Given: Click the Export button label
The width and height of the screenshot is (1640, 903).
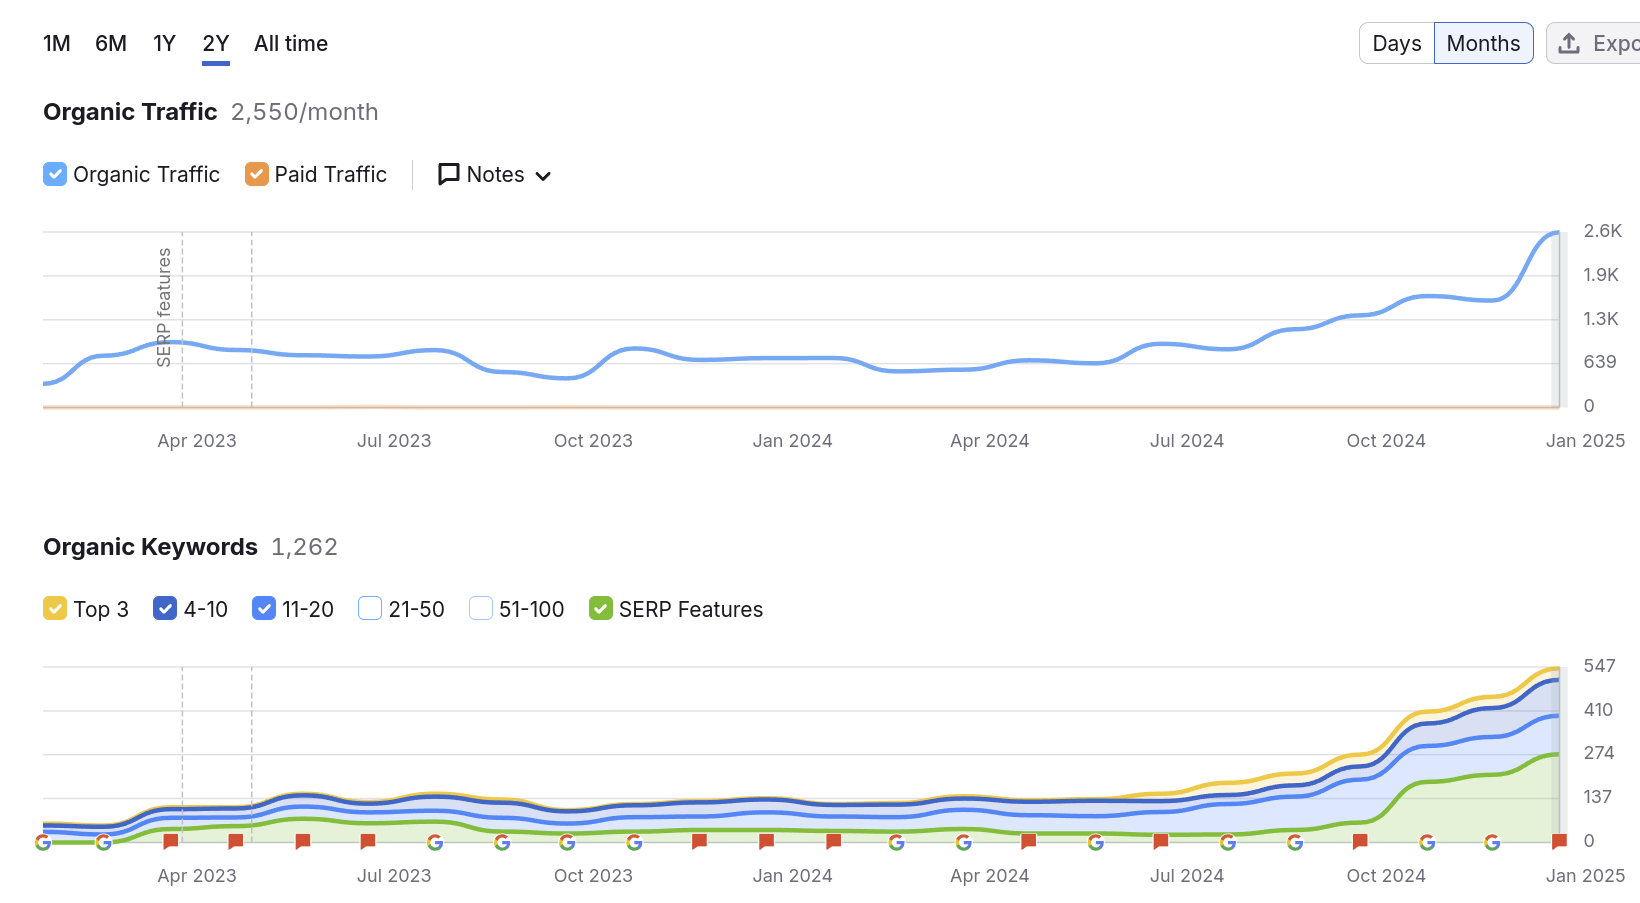Looking at the screenshot, I should (1616, 43).
